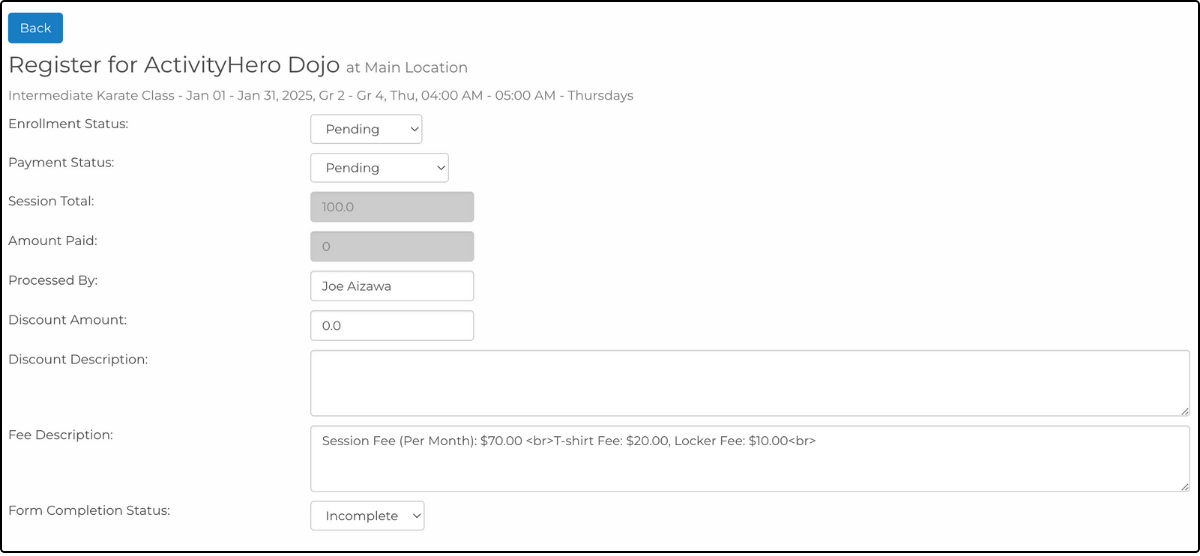Focus the Discount Amount field
Screen dimensions: 1200x556
392,325
